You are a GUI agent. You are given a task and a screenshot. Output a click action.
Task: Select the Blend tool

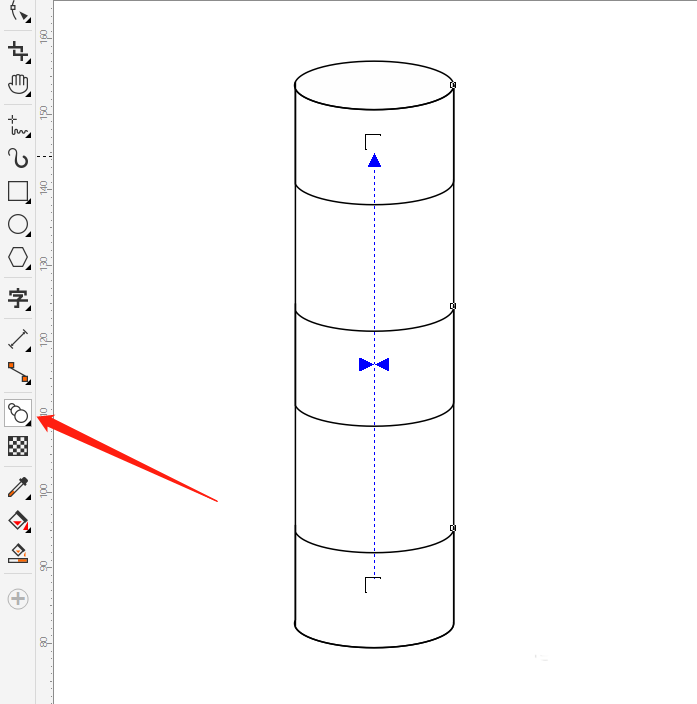[18, 413]
